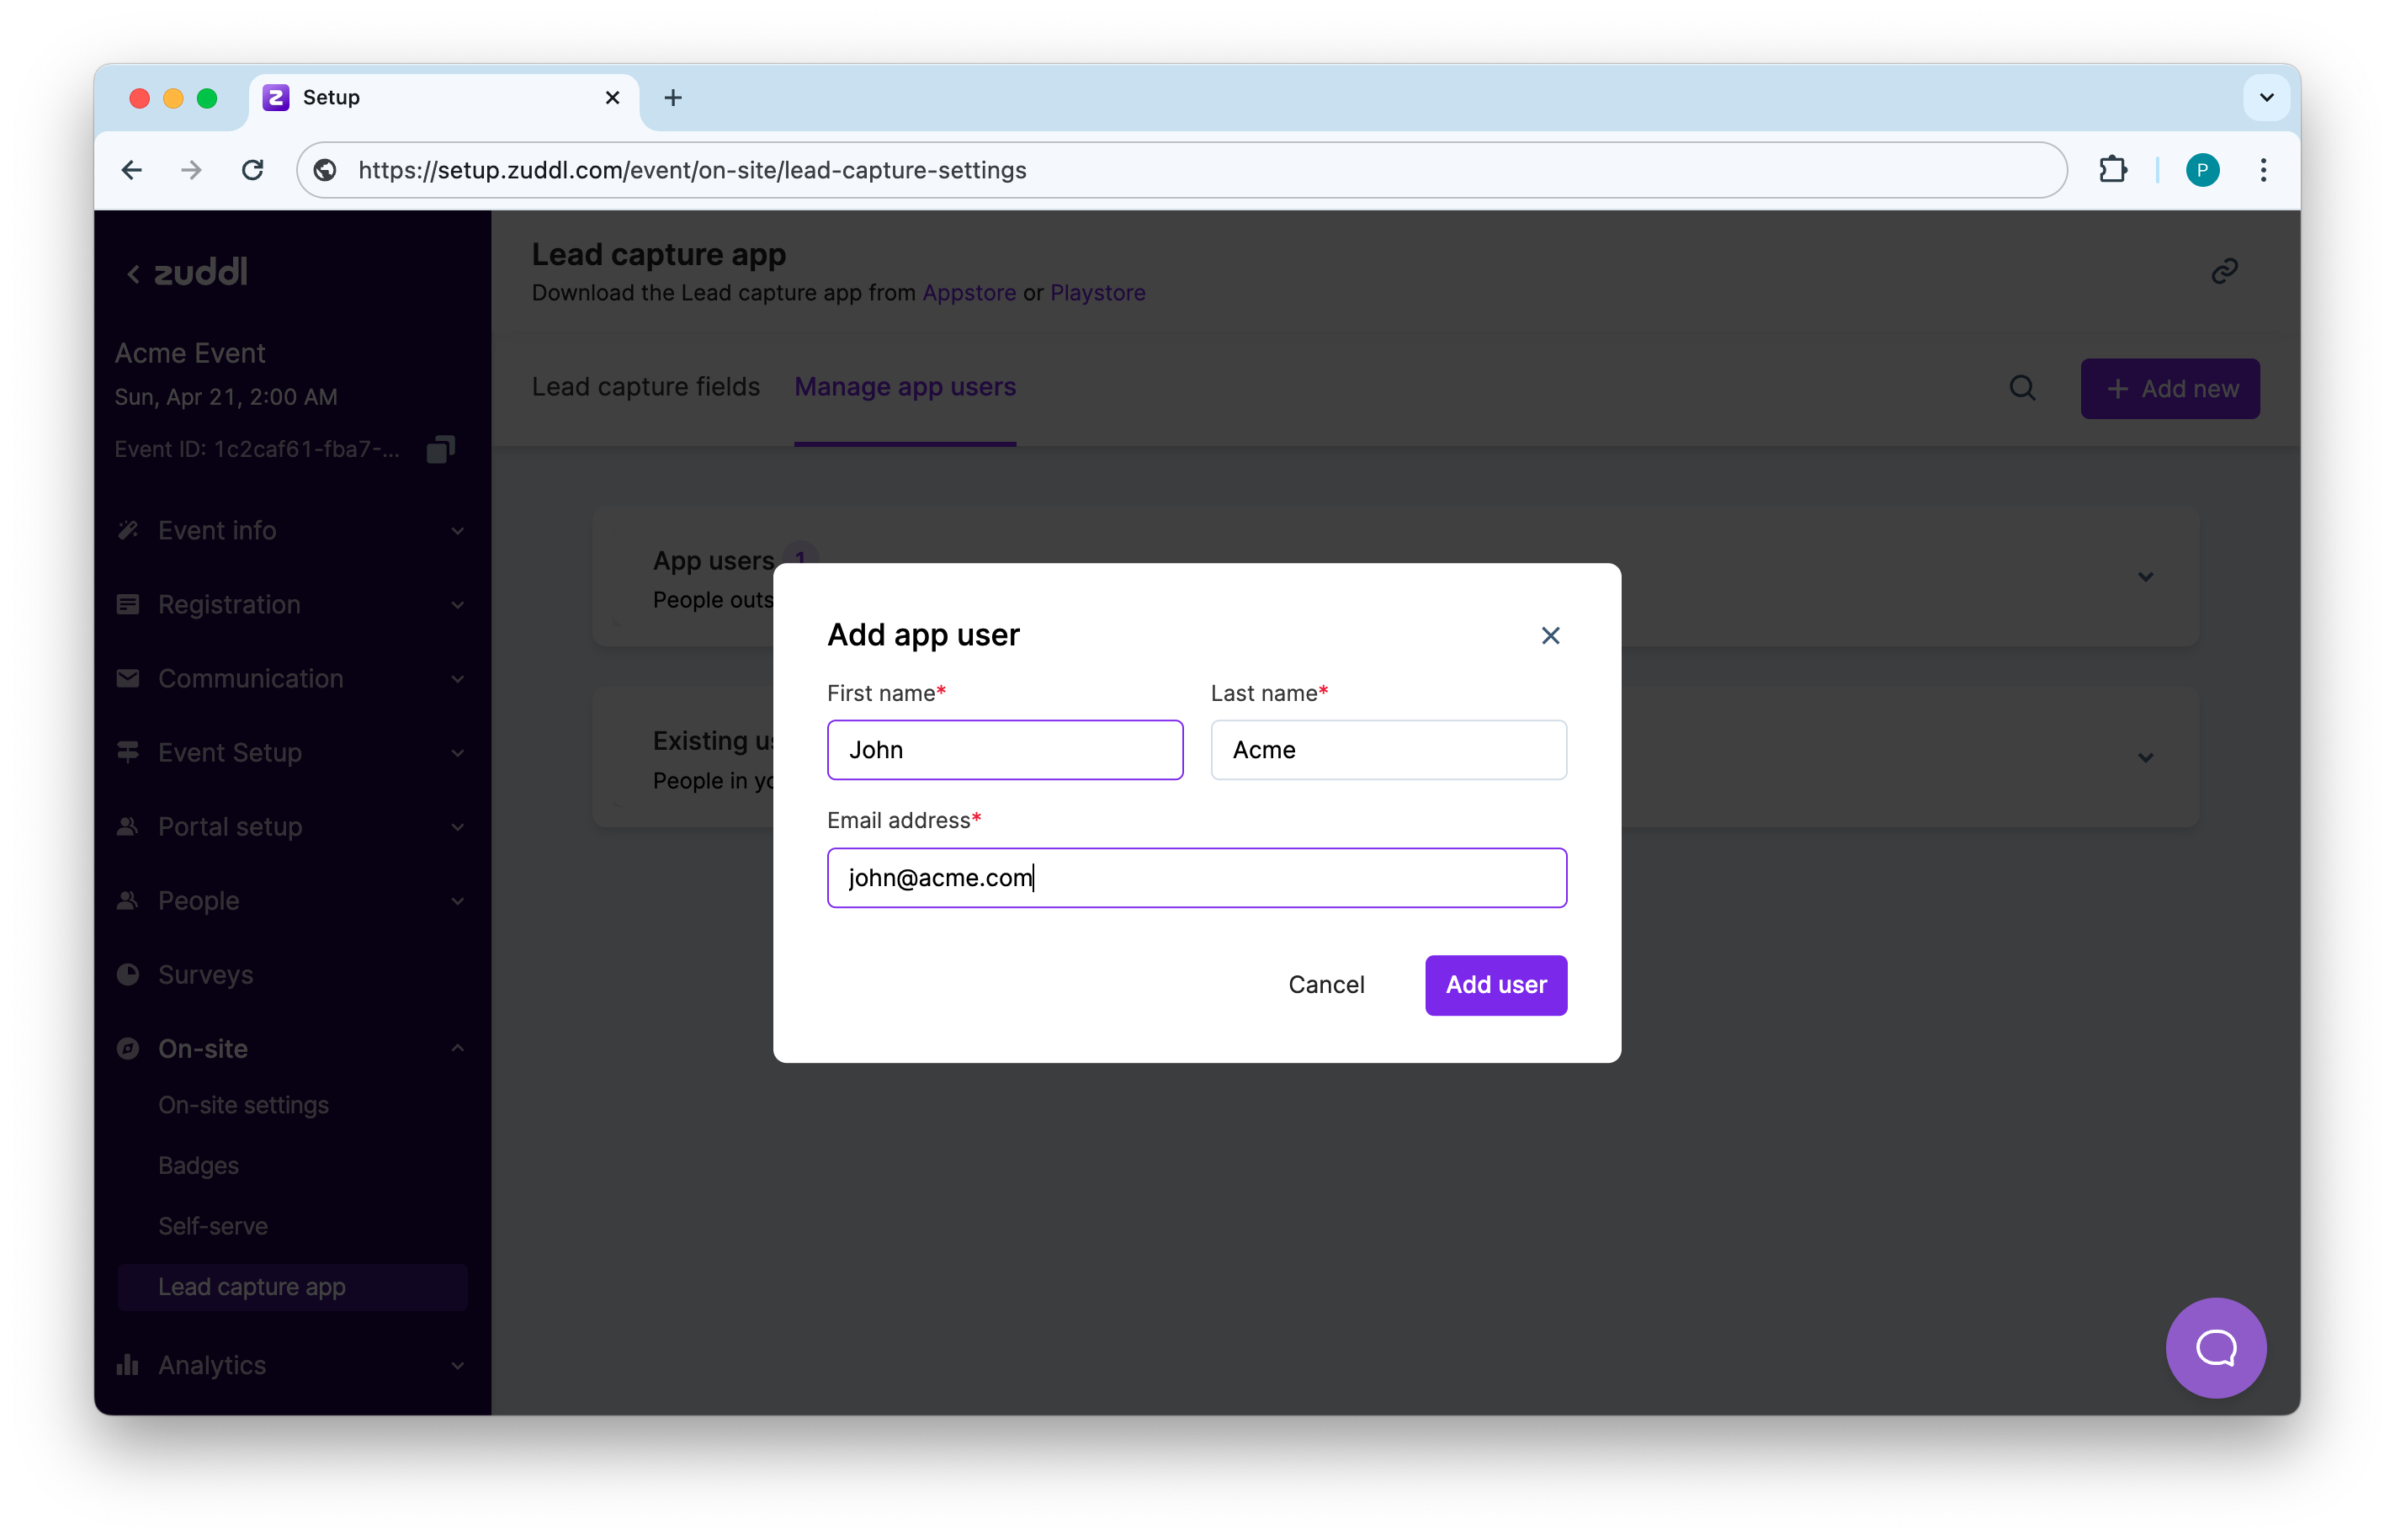2395x1540 pixels.
Task: Copy the Event ID icon
Action: pyautogui.click(x=440, y=449)
